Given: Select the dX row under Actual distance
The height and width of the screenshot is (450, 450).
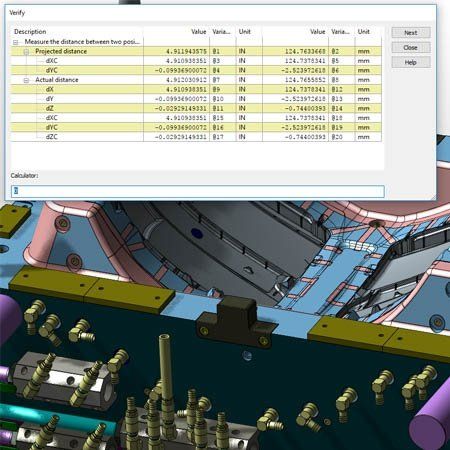Looking at the screenshot, I should (196, 89).
